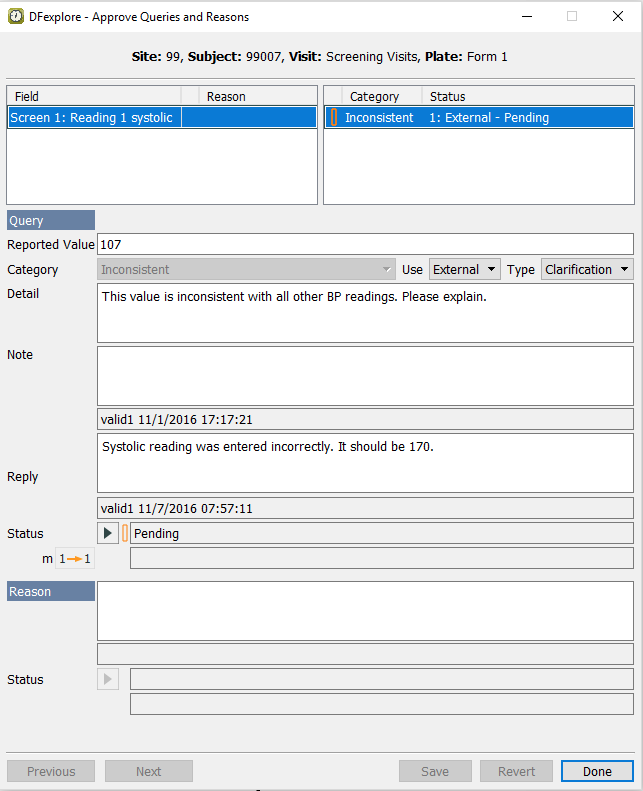Click the query Status play arrow button
Screen dimensions: 643x791
(108, 534)
